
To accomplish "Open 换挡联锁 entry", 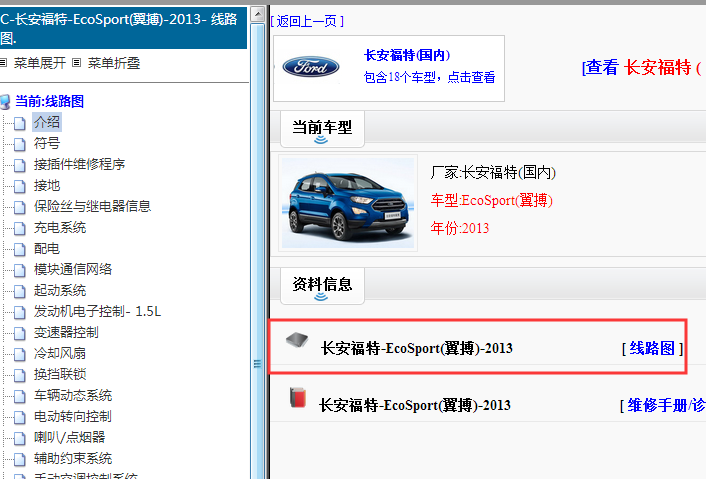I will pos(60,374).
